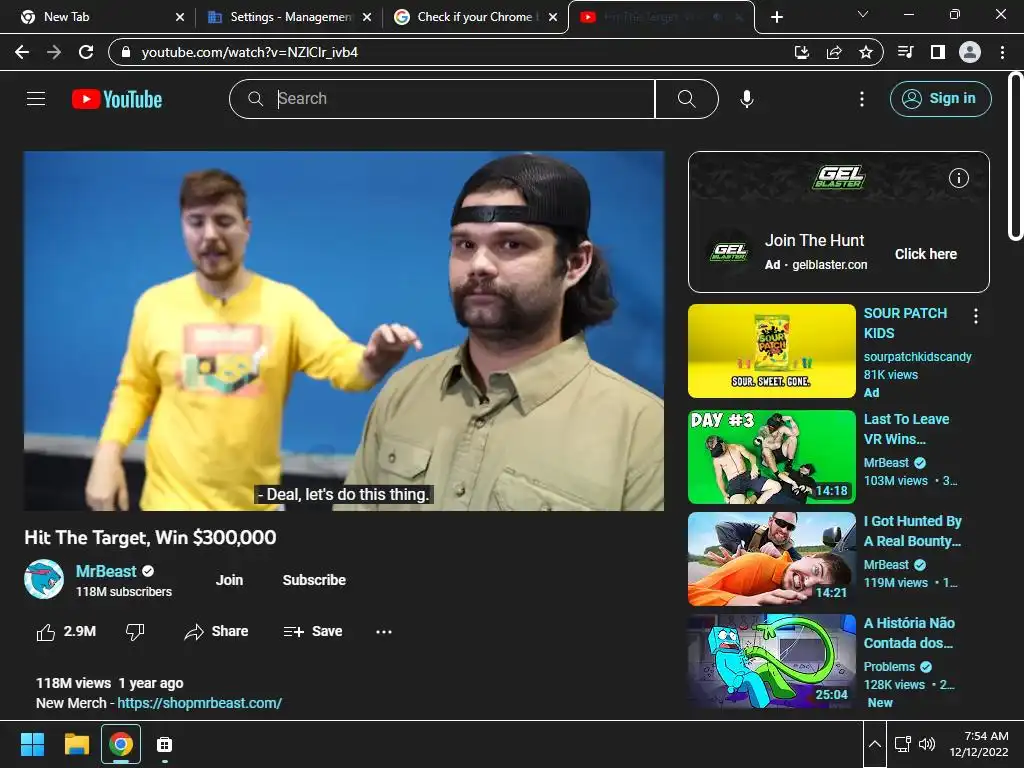Click the magnifier search button
The image size is (1024, 768).
[686, 99]
